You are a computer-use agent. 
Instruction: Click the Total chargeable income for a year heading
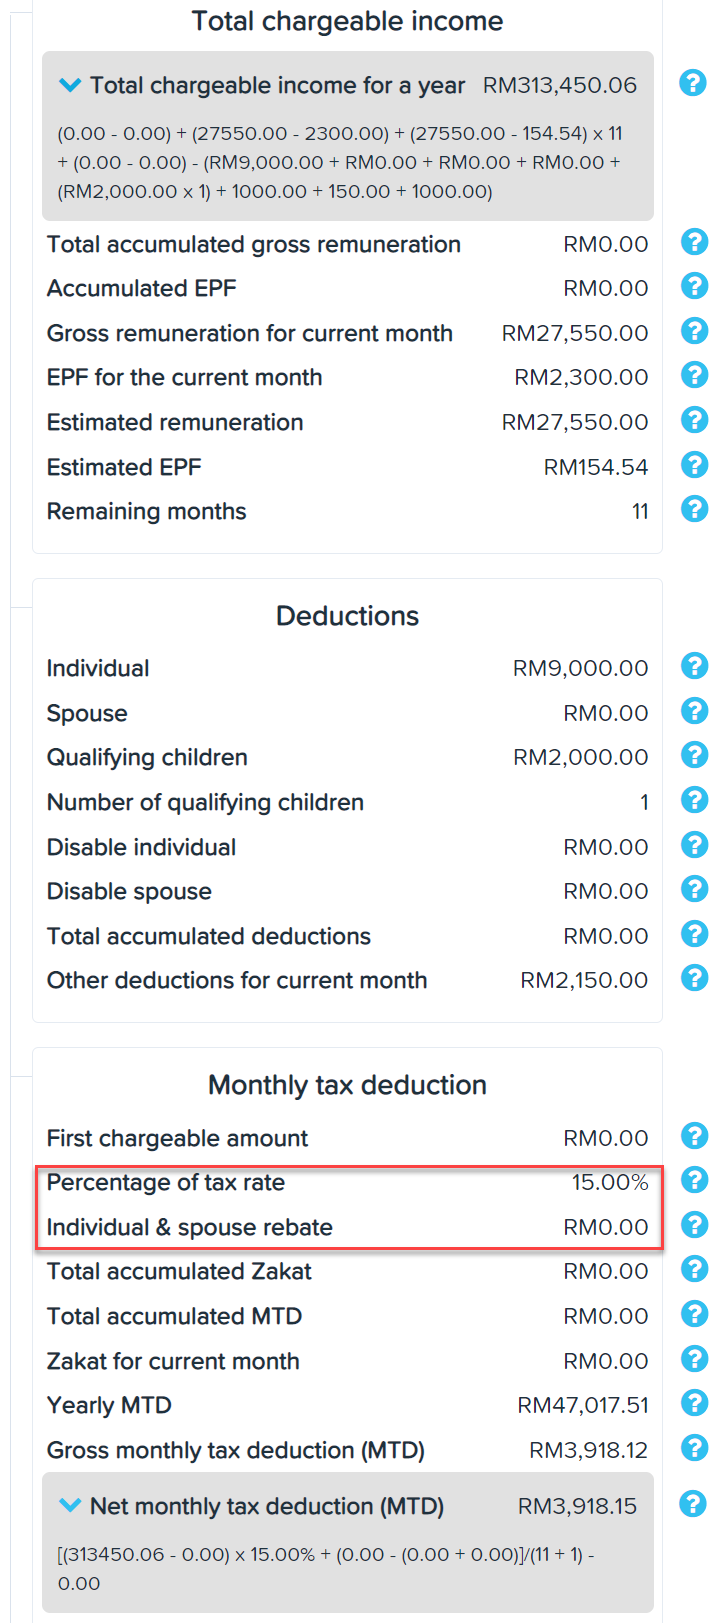coord(277,86)
